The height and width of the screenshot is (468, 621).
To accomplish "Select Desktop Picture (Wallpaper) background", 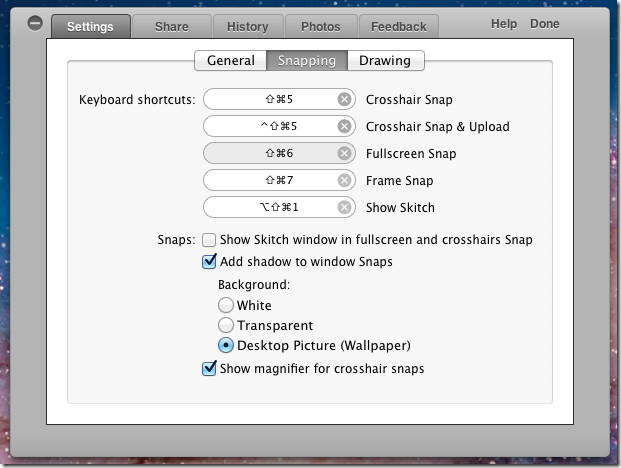I will pos(225,346).
